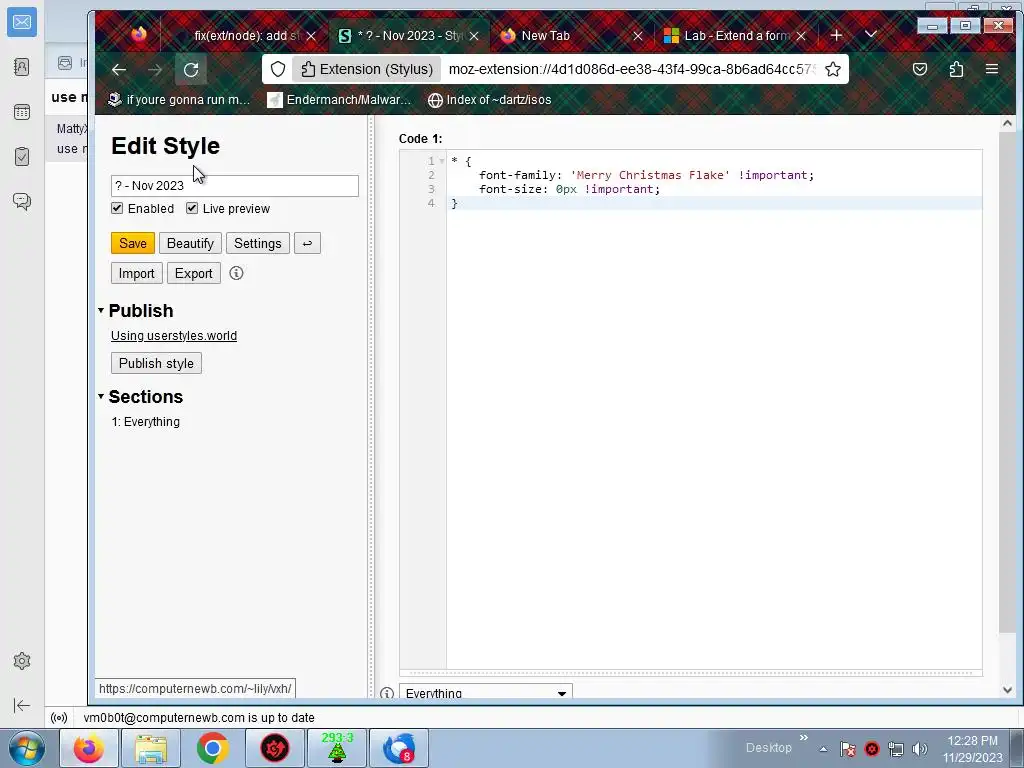Click the Export button
Viewport: 1024px width, 768px height.
click(x=193, y=274)
